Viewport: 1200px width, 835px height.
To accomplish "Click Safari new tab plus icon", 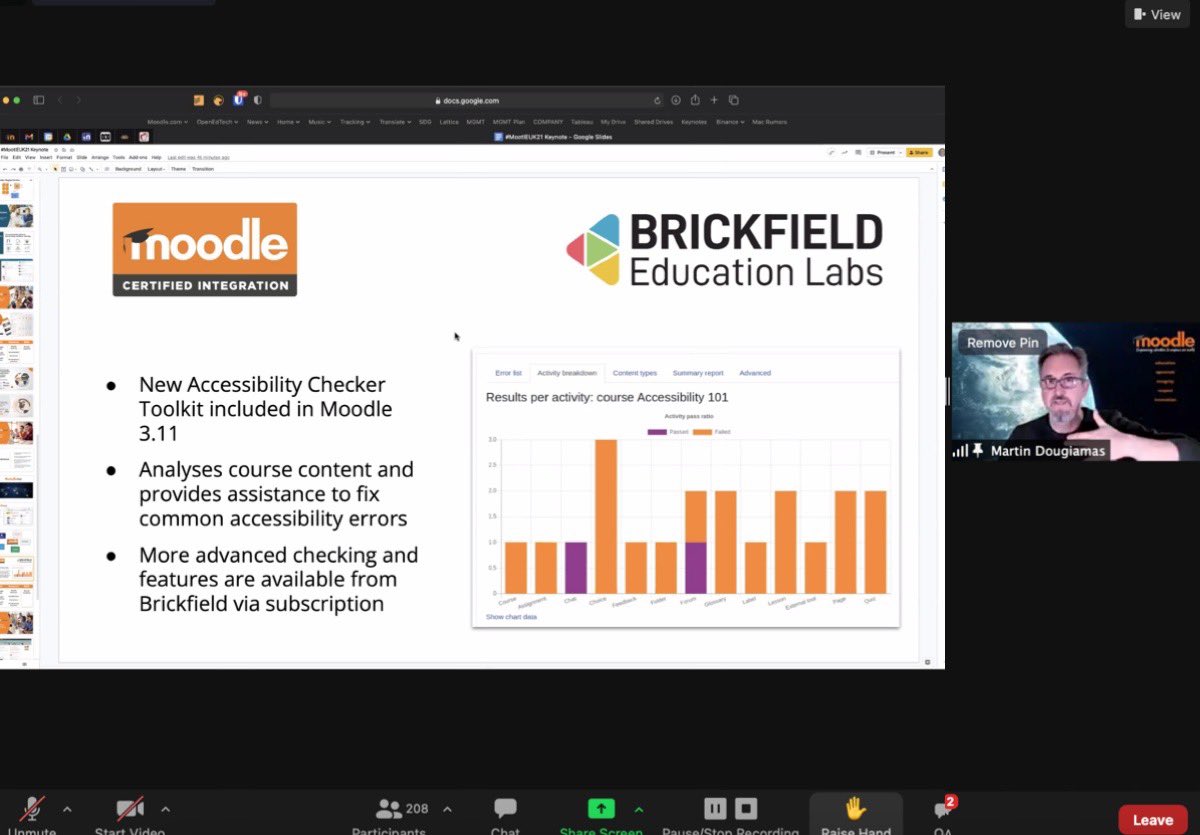I will pos(714,100).
